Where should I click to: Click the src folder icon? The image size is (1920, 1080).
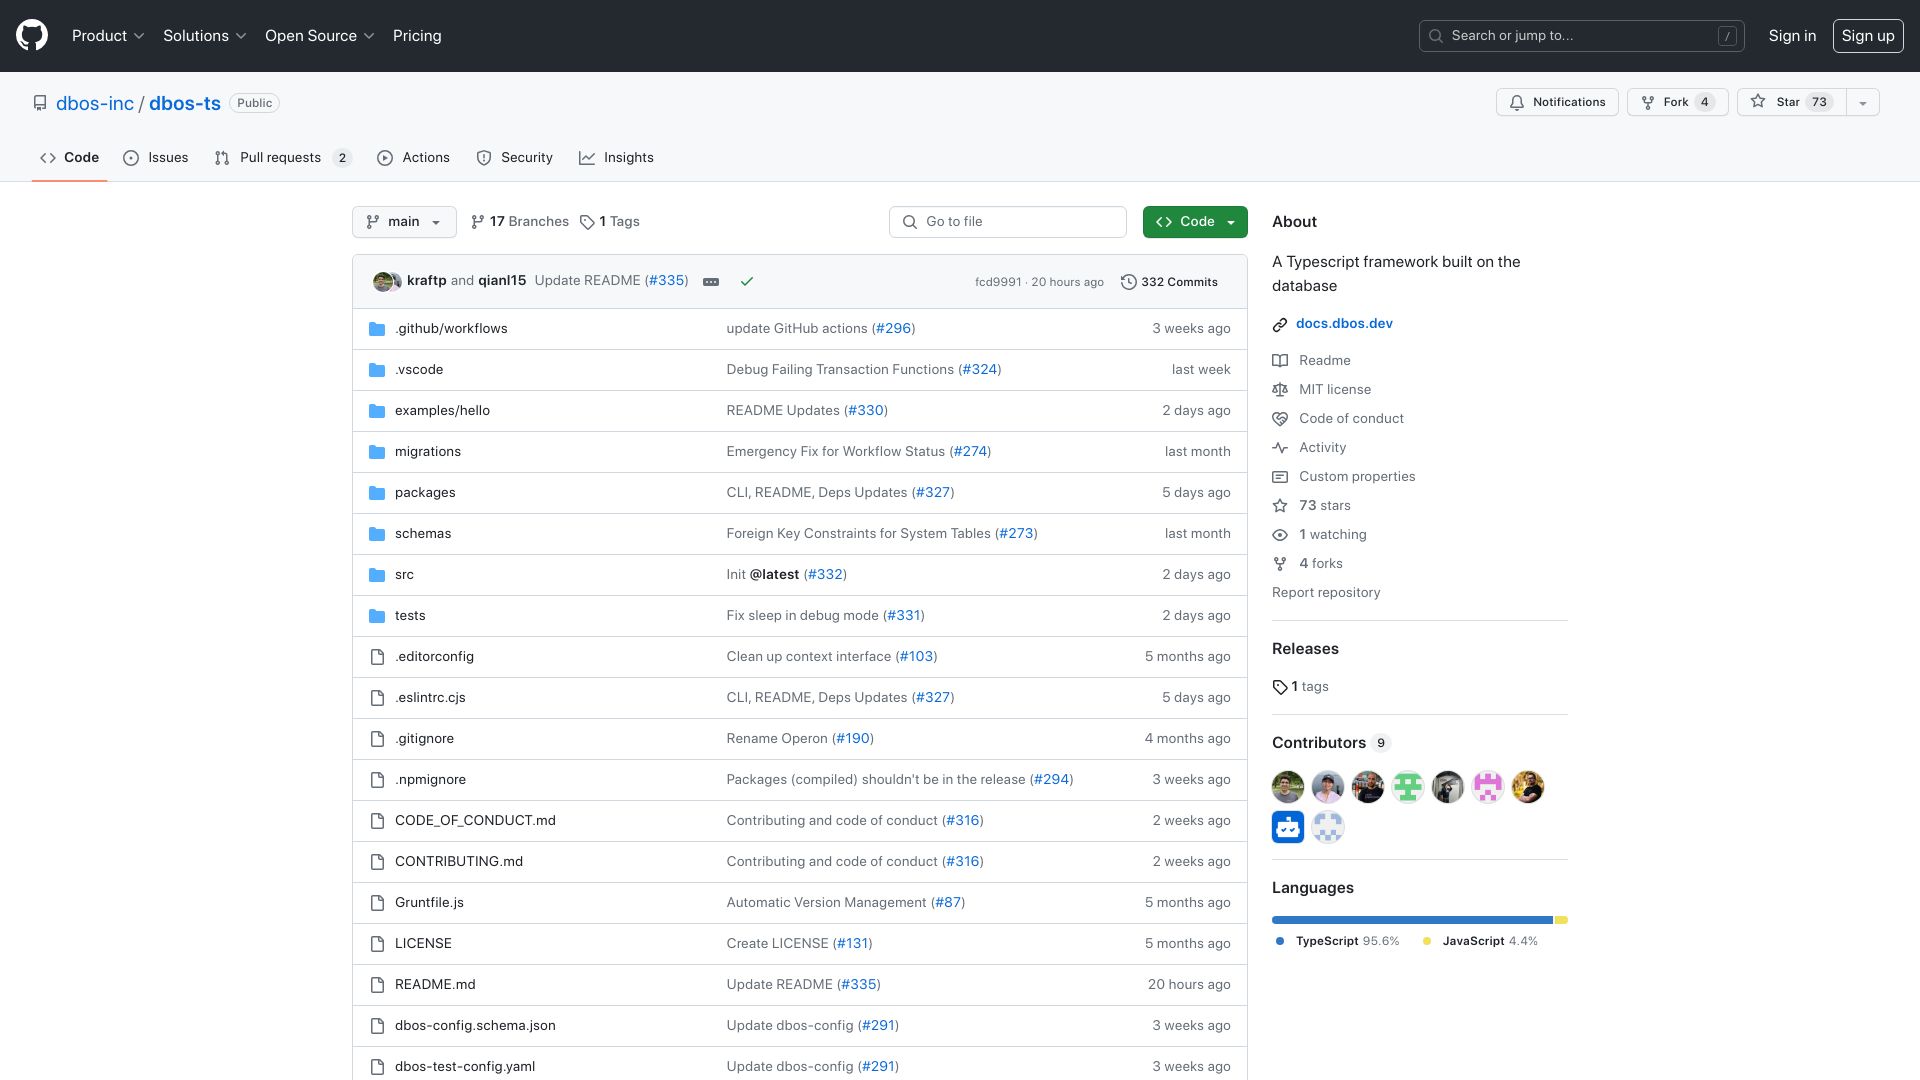pos(377,575)
